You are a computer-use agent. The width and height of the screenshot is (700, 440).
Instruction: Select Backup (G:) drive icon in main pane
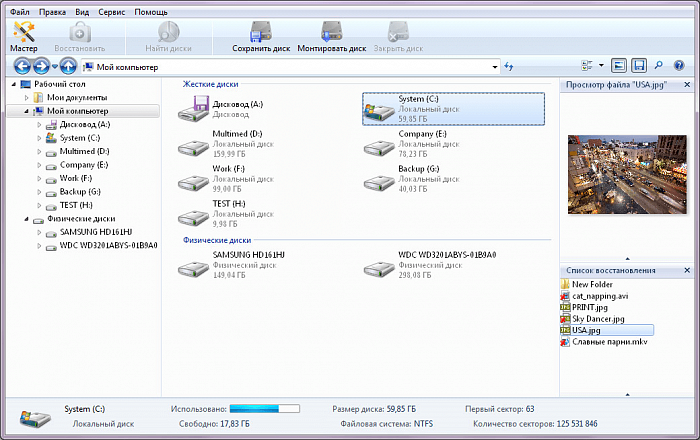[x=379, y=183]
